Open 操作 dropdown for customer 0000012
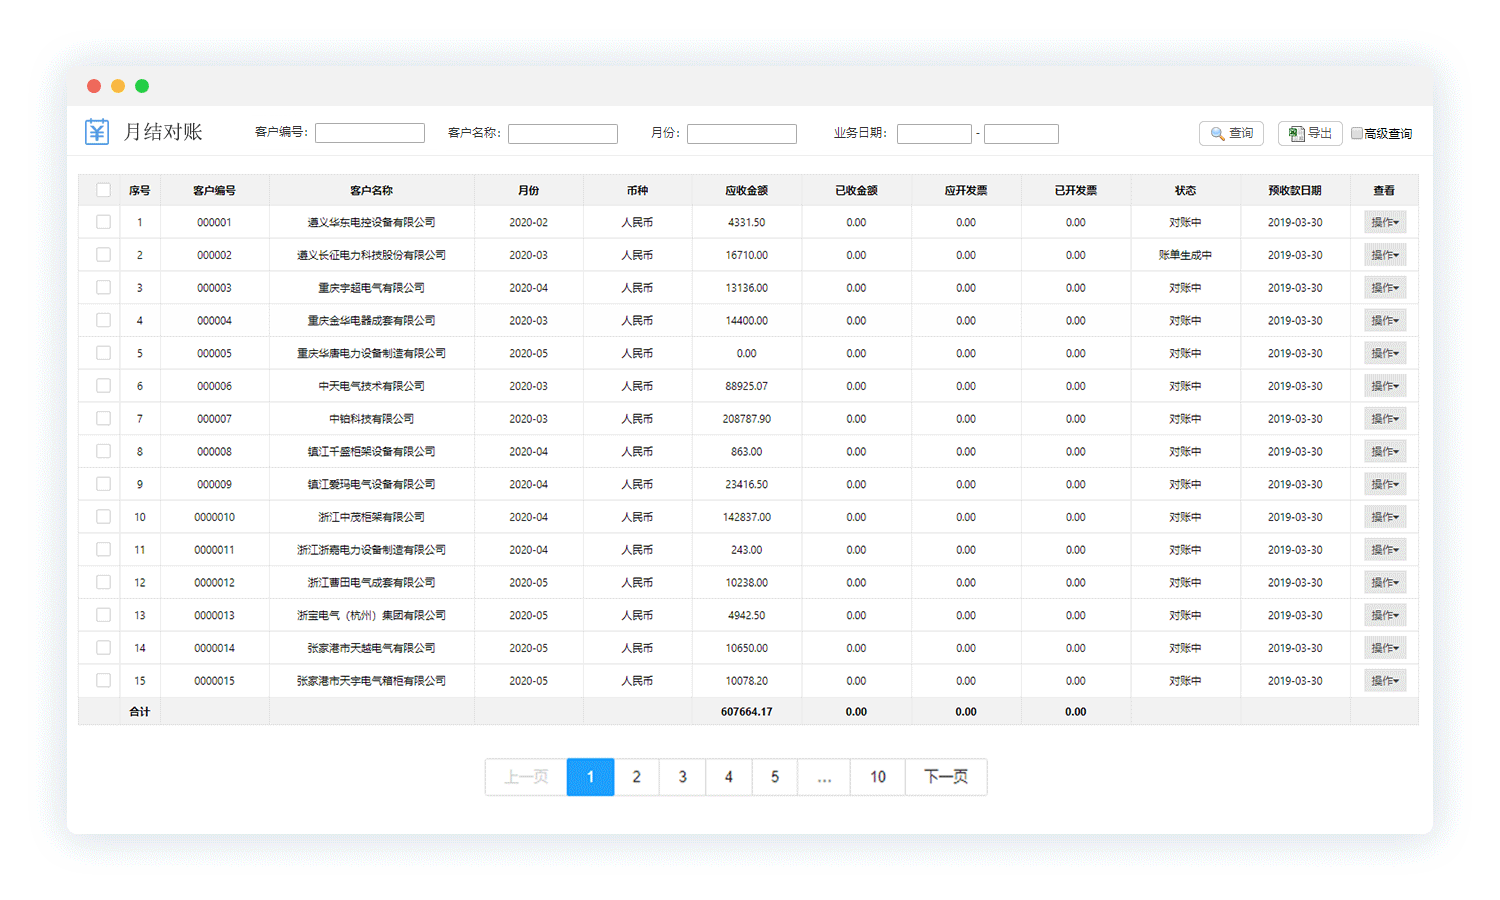 (1384, 582)
